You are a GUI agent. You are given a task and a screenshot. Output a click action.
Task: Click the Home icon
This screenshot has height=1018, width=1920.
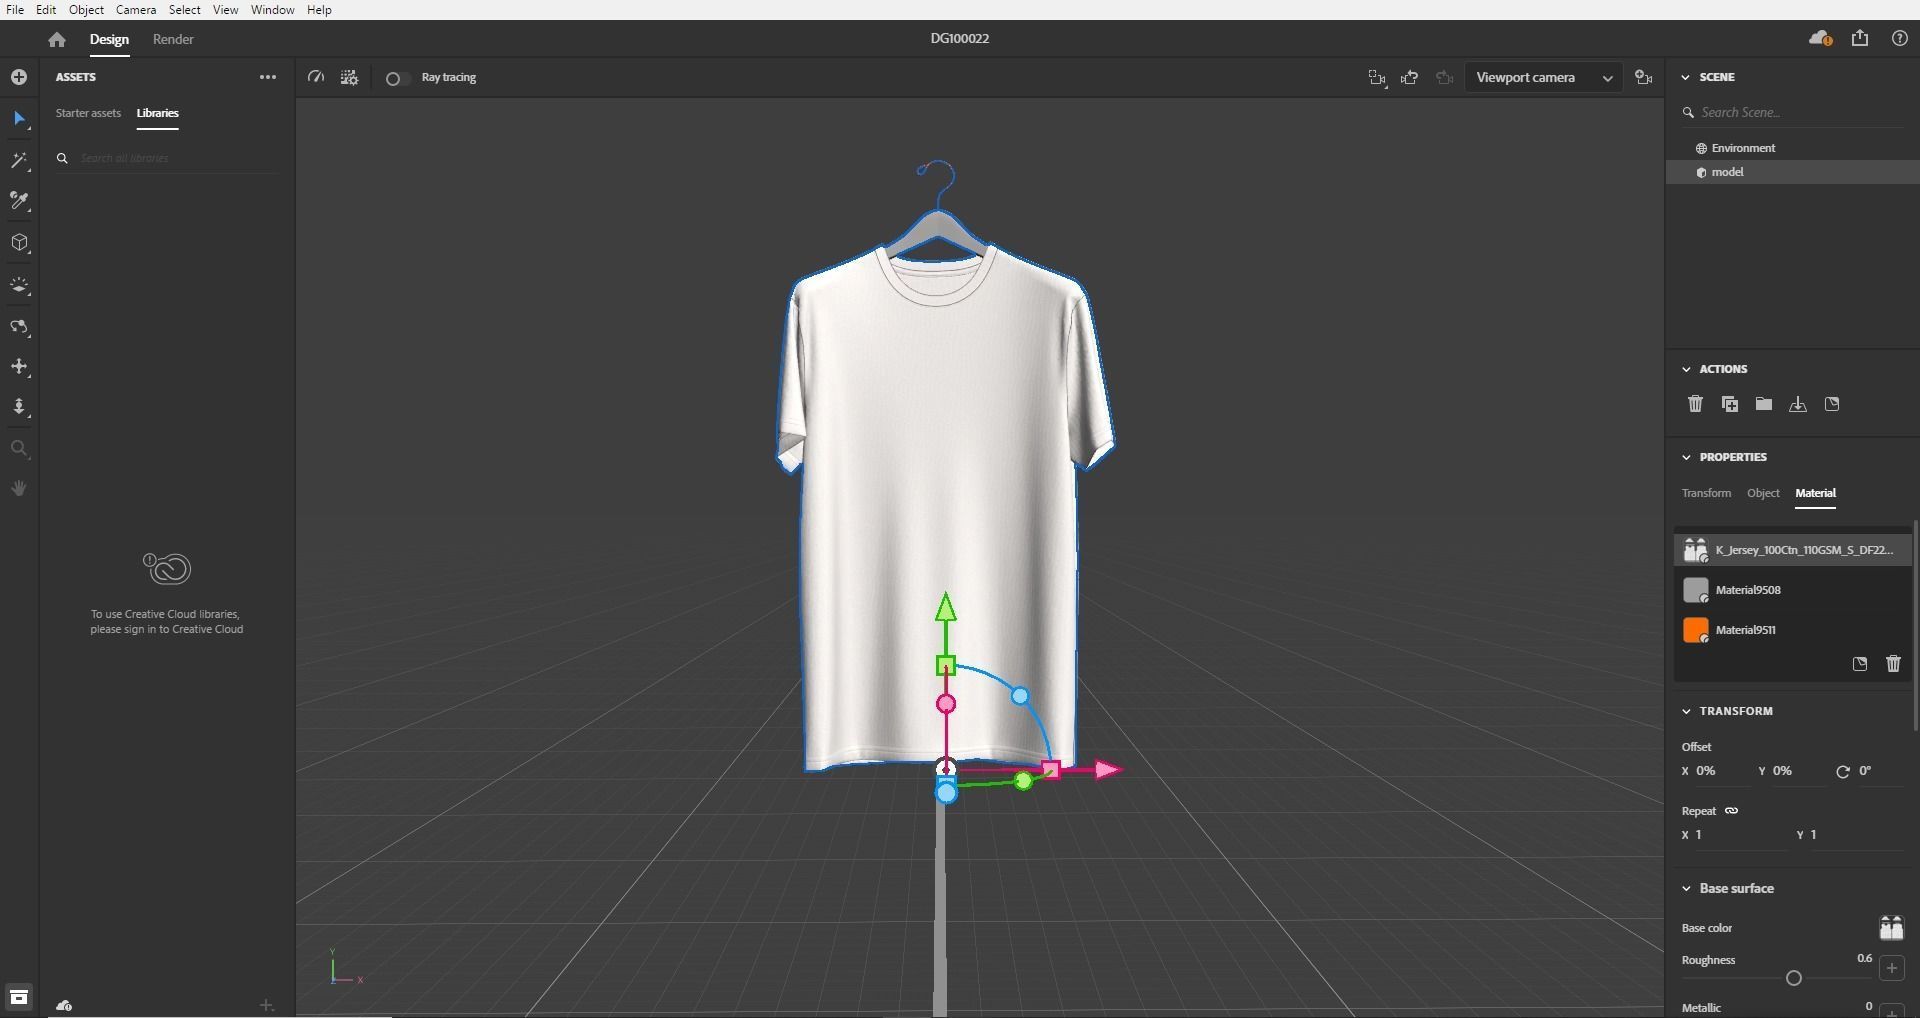point(57,39)
